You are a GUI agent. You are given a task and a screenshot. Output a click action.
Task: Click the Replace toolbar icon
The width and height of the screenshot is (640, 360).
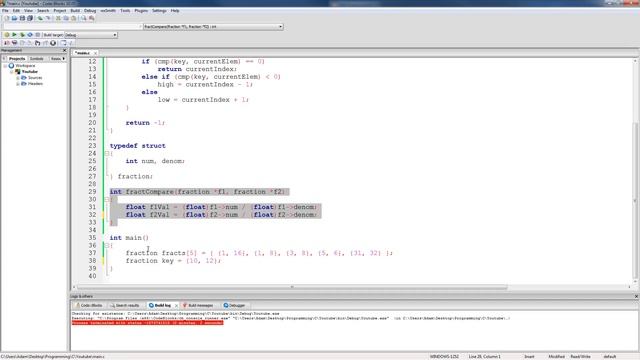[x=91, y=18]
